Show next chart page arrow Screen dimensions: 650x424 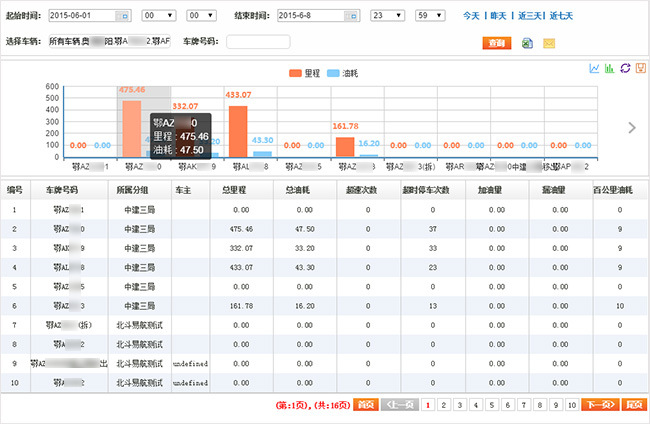(632, 128)
